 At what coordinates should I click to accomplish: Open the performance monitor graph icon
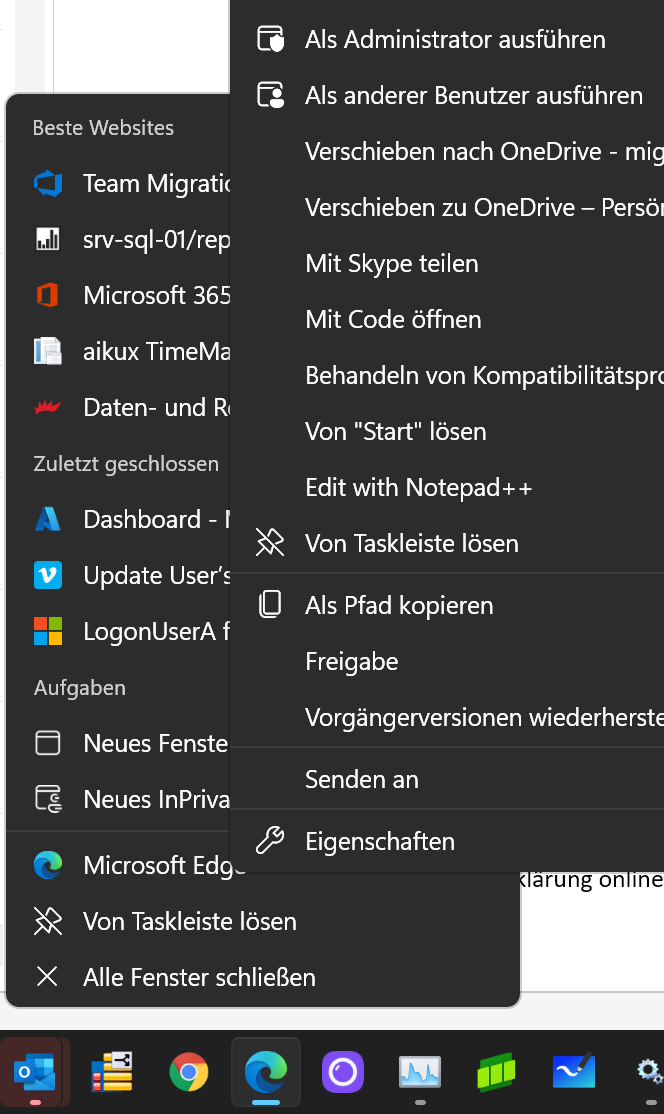click(x=420, y=1071)
